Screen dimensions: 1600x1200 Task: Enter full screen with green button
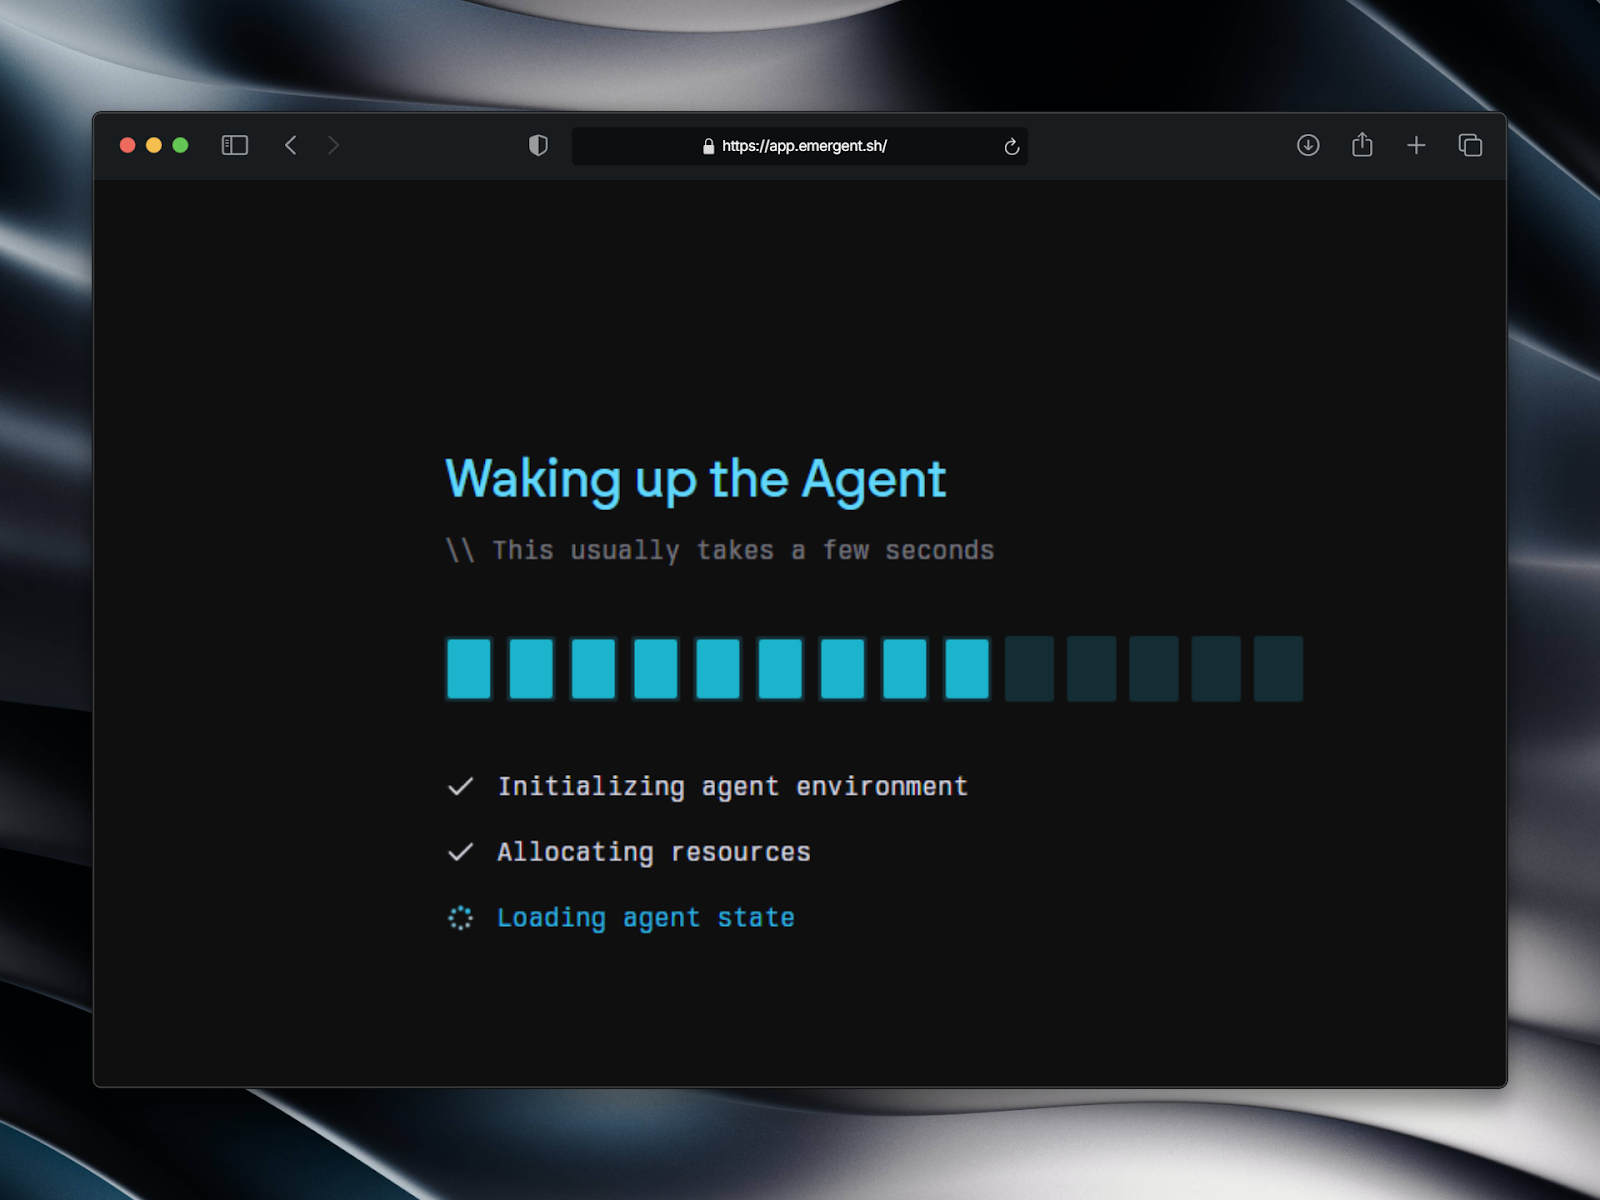click(x=180, y=146)
